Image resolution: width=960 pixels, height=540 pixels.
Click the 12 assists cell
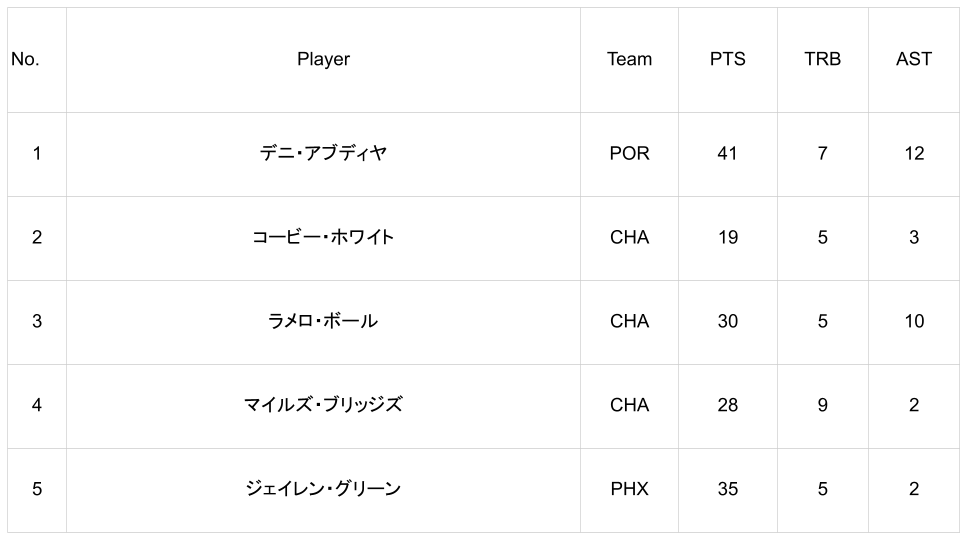[x=914, y=154]
